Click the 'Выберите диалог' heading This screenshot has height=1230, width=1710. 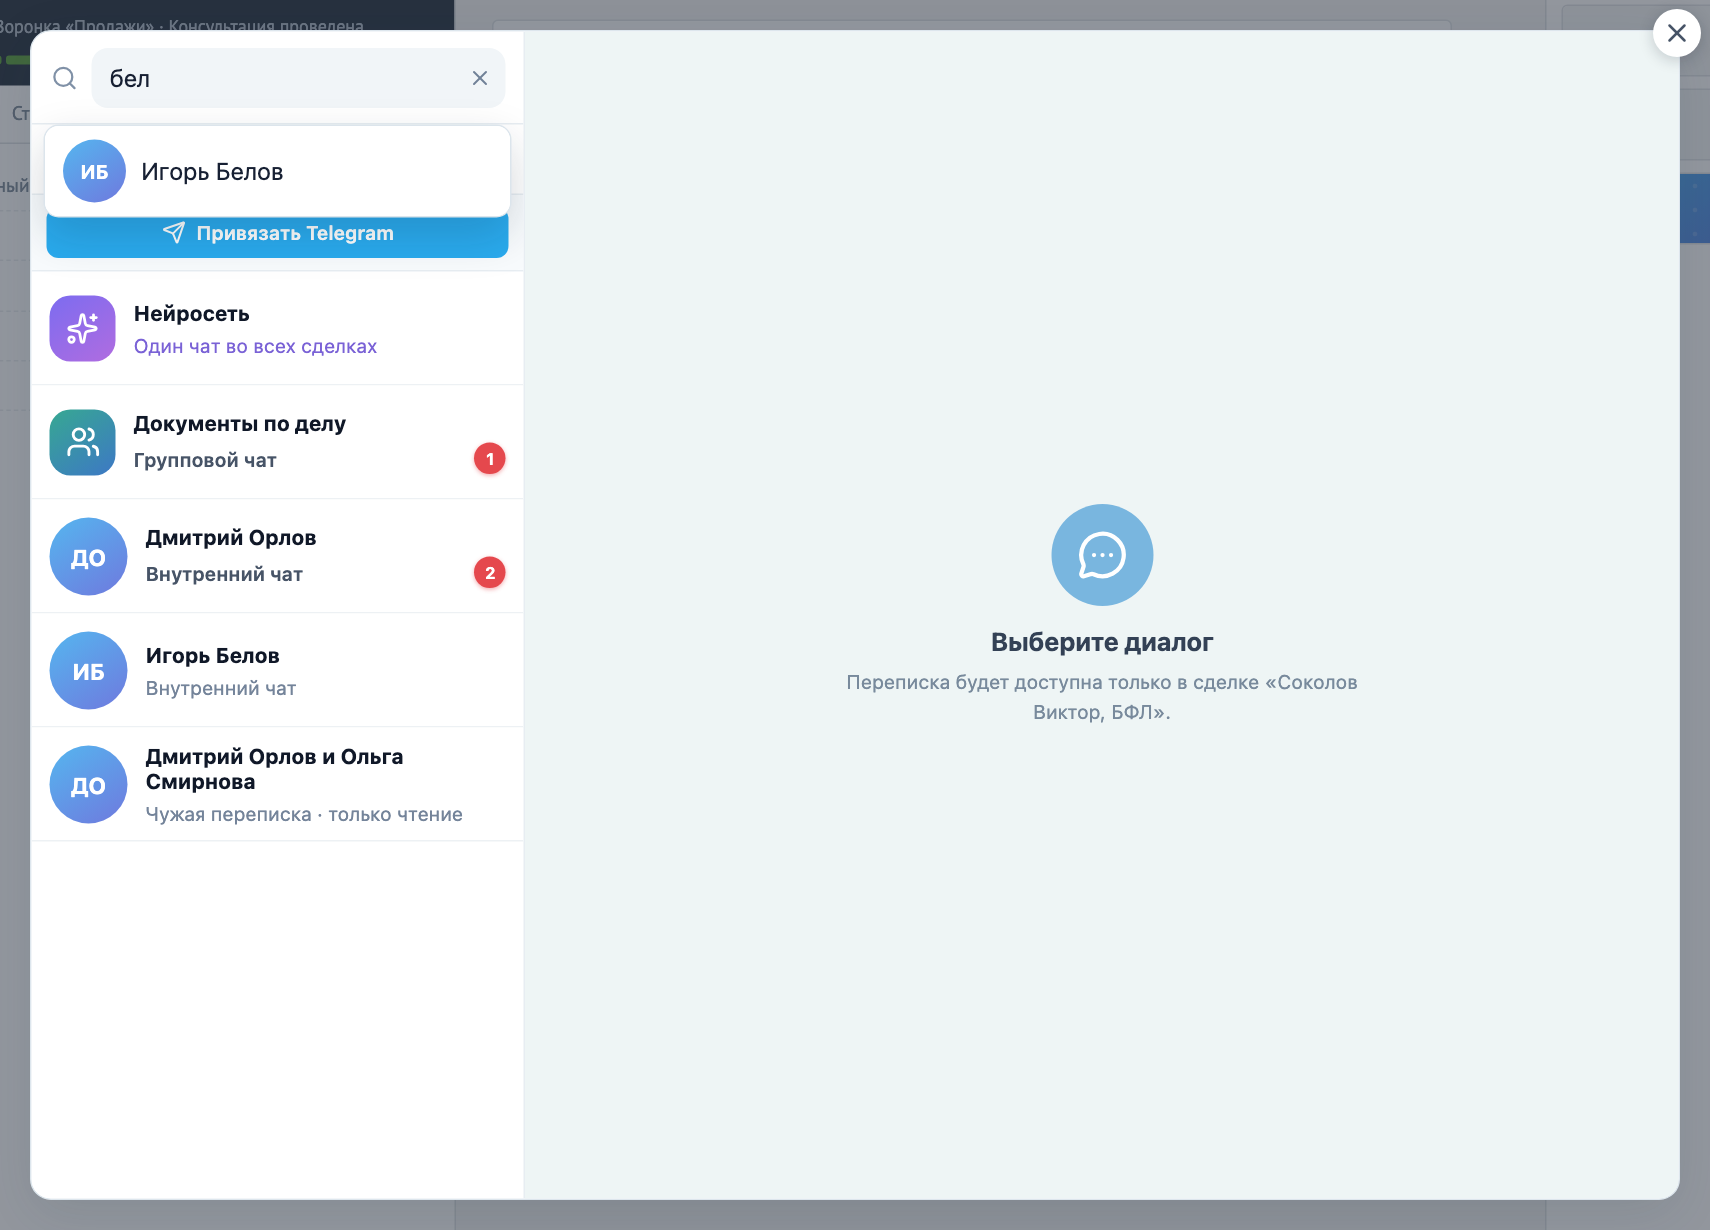coord(1102,642)
